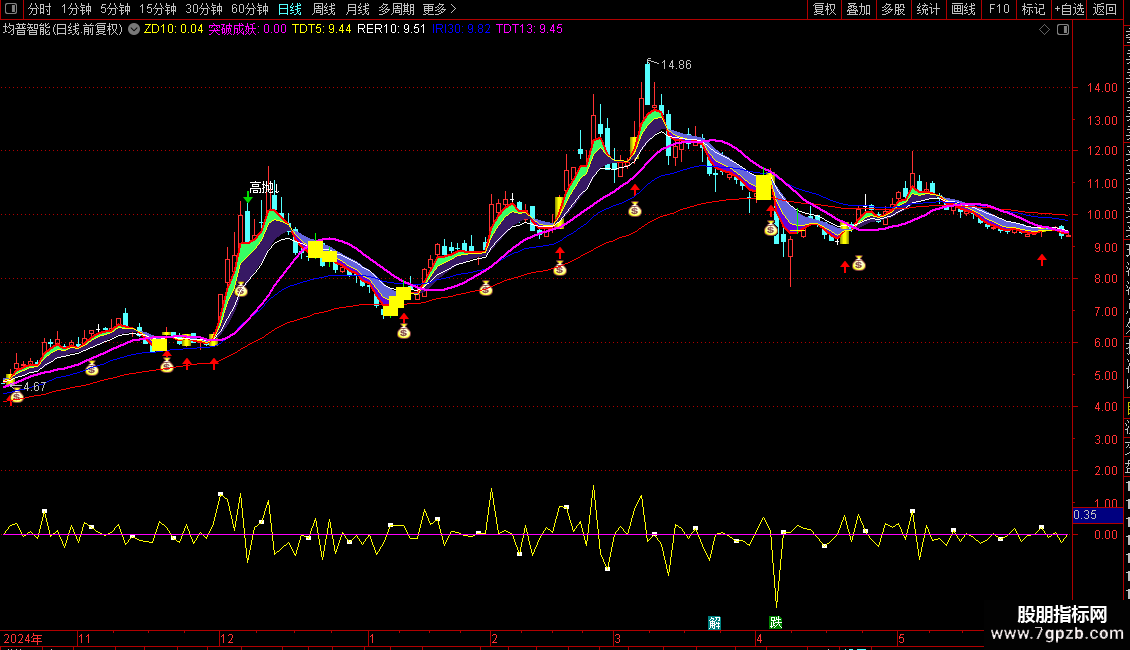Open the indicator dropdown next to 均普智能

[134, 30]
